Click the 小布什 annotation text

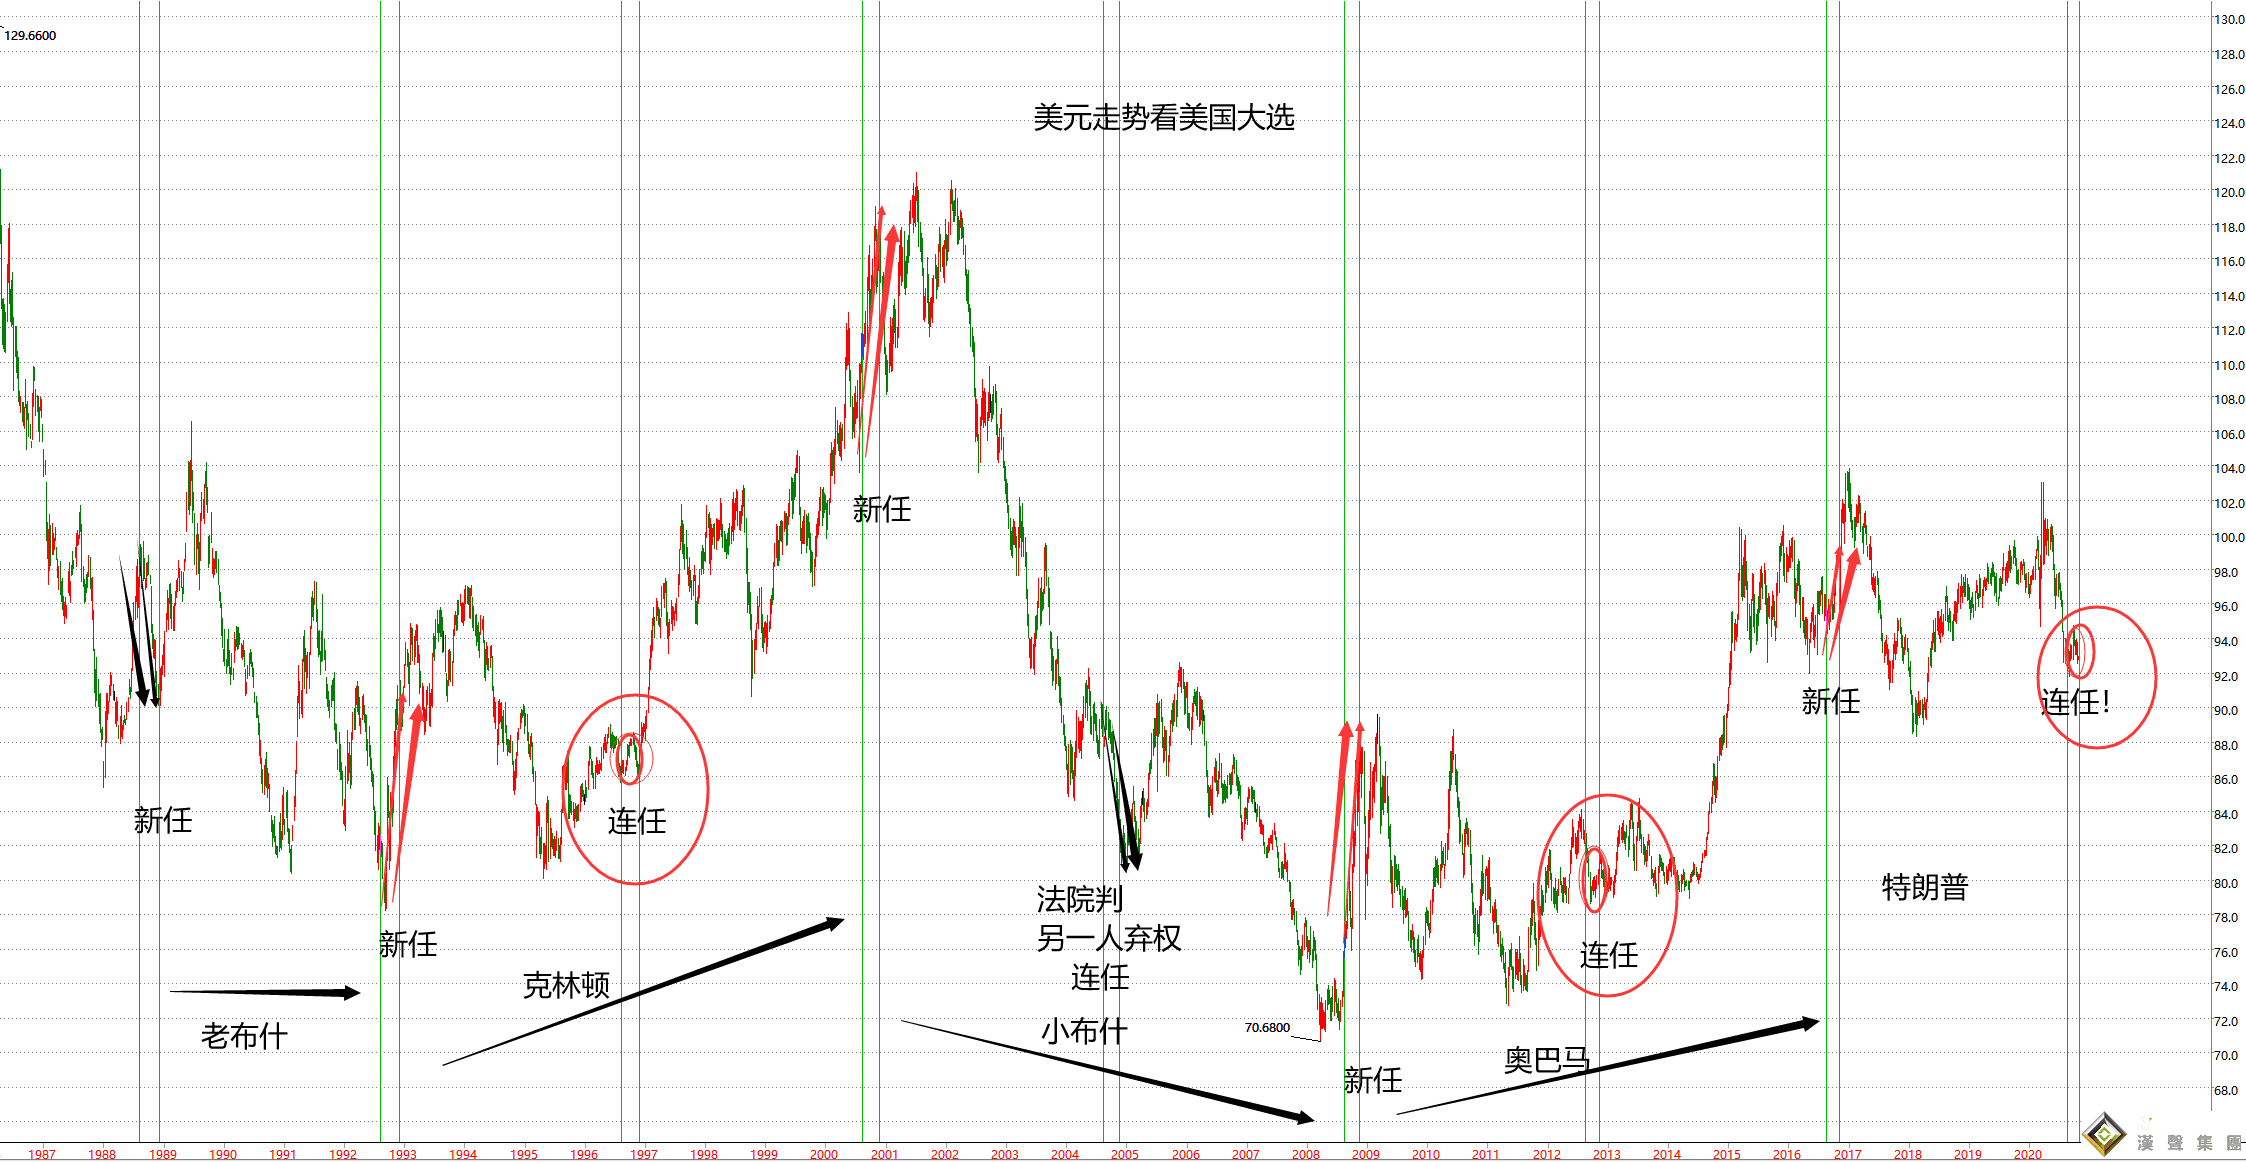coord(1084,1031)
